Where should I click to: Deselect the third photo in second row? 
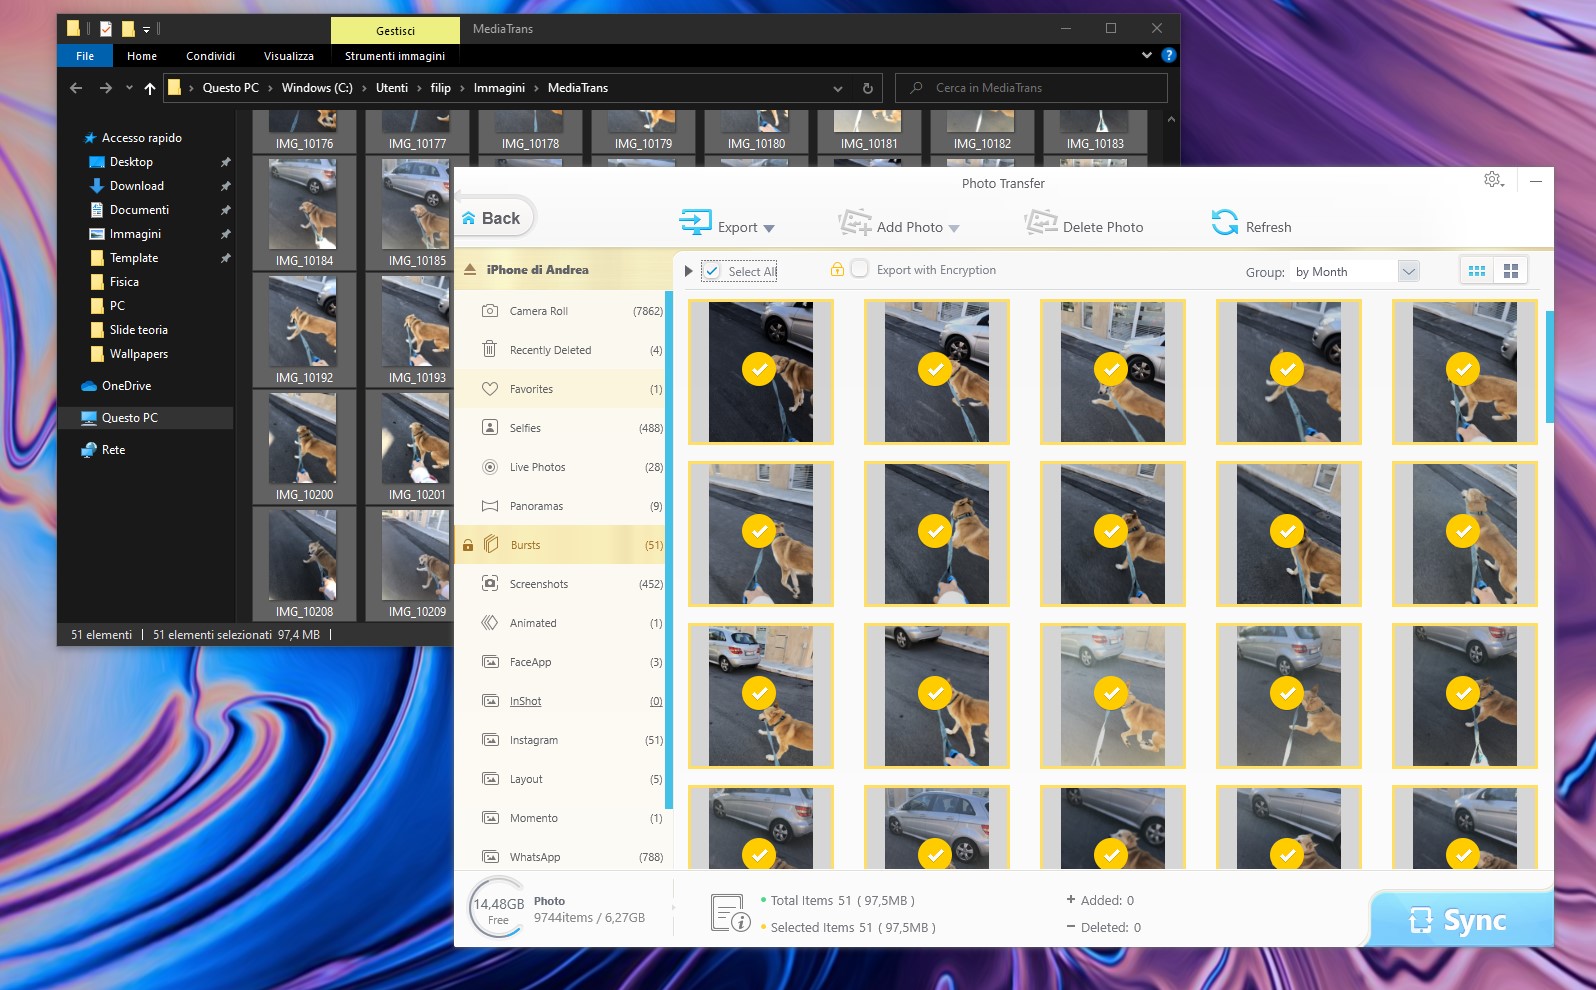1111,531
